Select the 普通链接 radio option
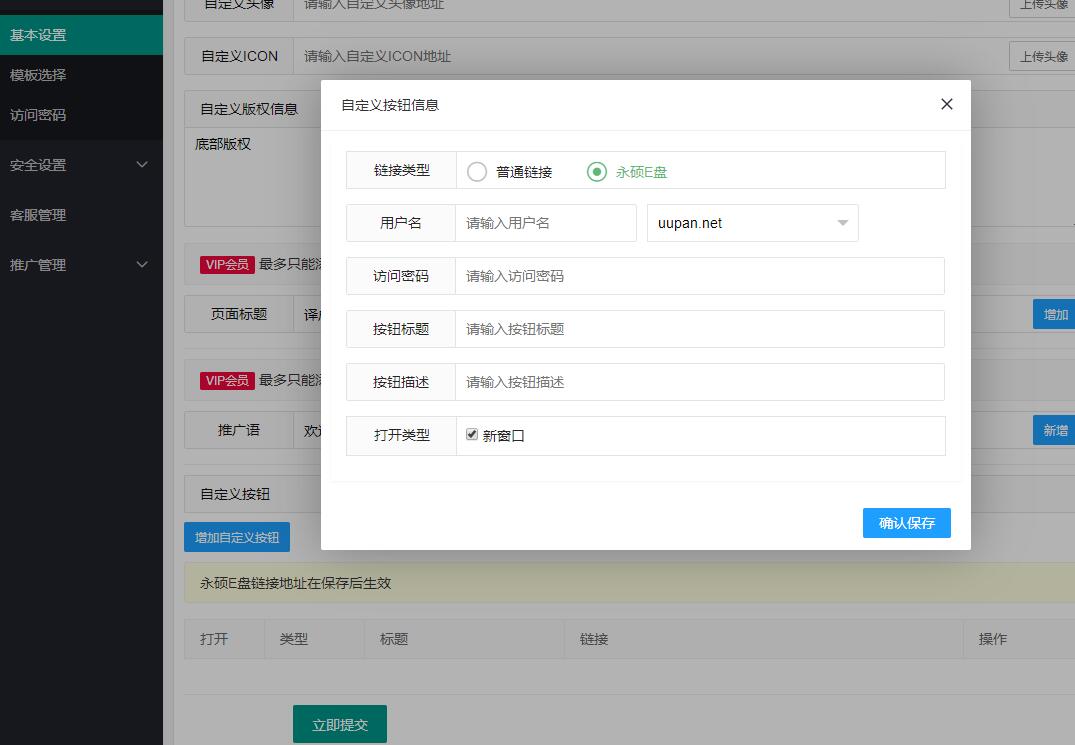Image resolution: width=1075 pixels, height=745 pixels. pos(478,172)
